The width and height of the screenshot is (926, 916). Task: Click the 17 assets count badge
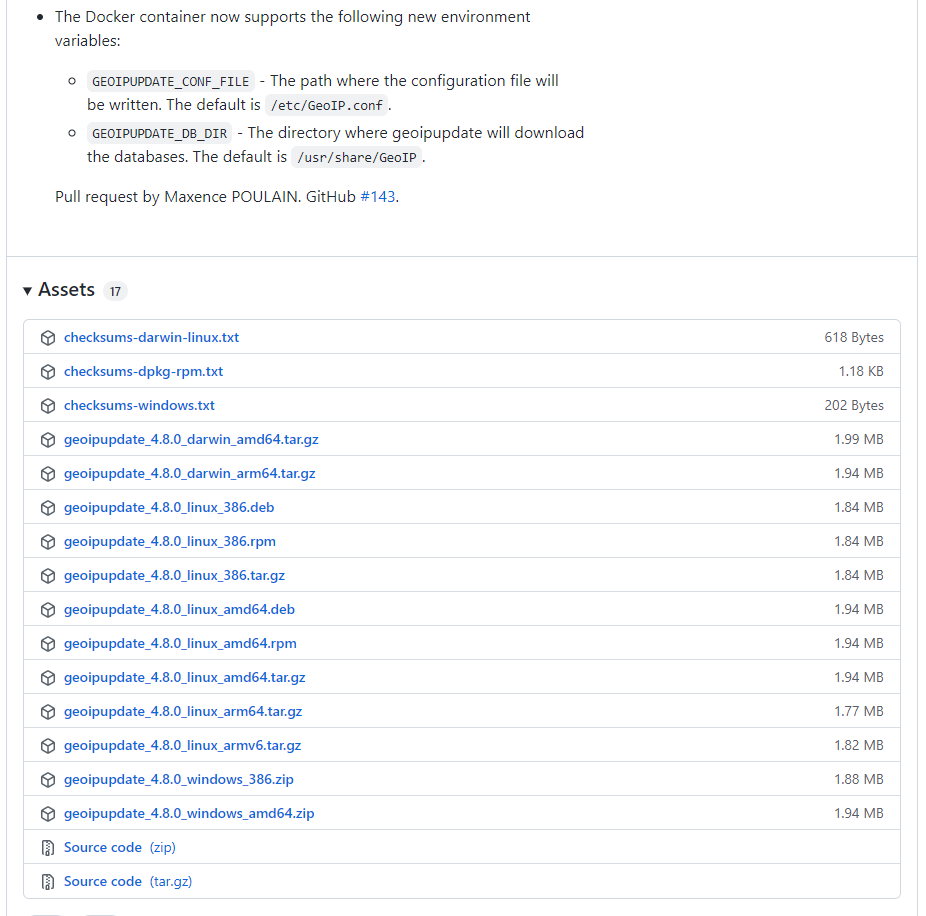[x=115, y=290]
